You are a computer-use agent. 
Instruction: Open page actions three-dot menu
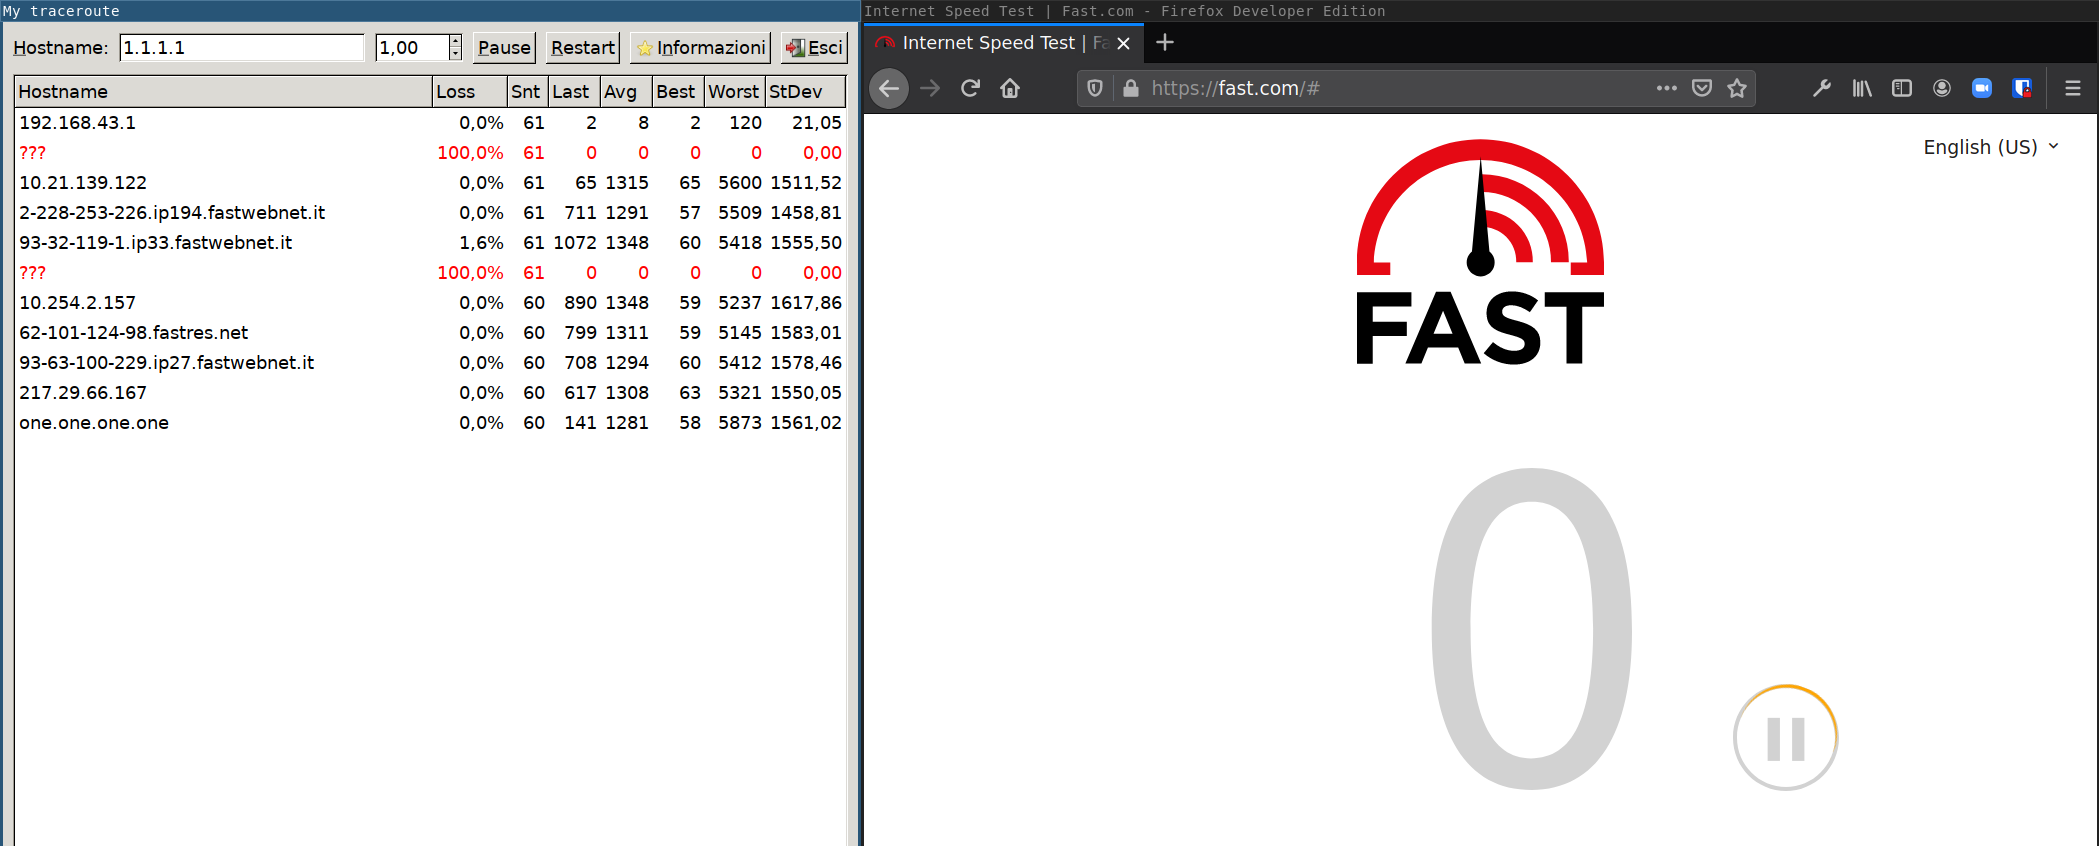(1666, 89)
